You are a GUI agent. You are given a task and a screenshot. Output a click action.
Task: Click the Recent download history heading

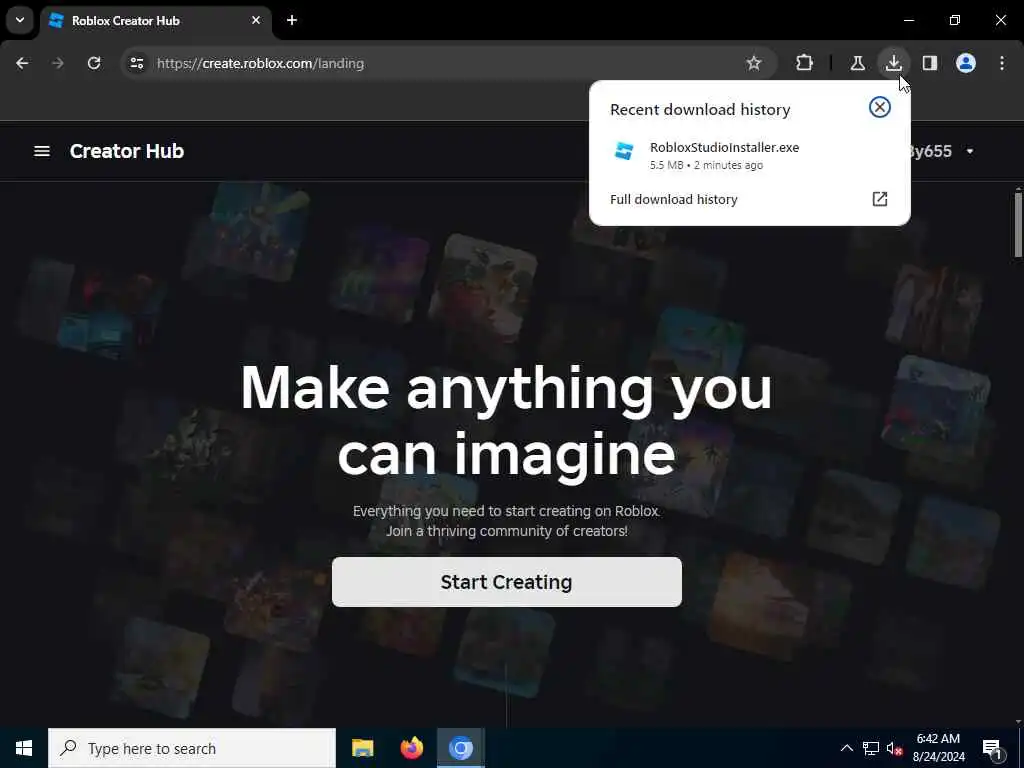[700, 110]
